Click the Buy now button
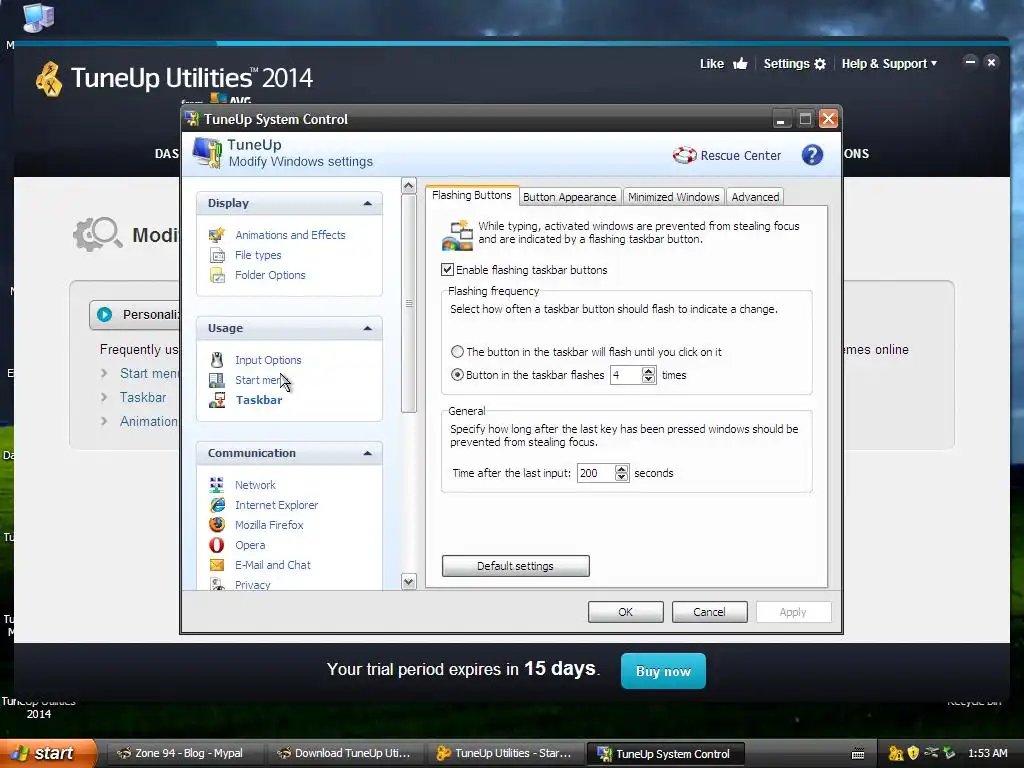1024x768 pixels. pyautogui.click(x=663, y=671)
